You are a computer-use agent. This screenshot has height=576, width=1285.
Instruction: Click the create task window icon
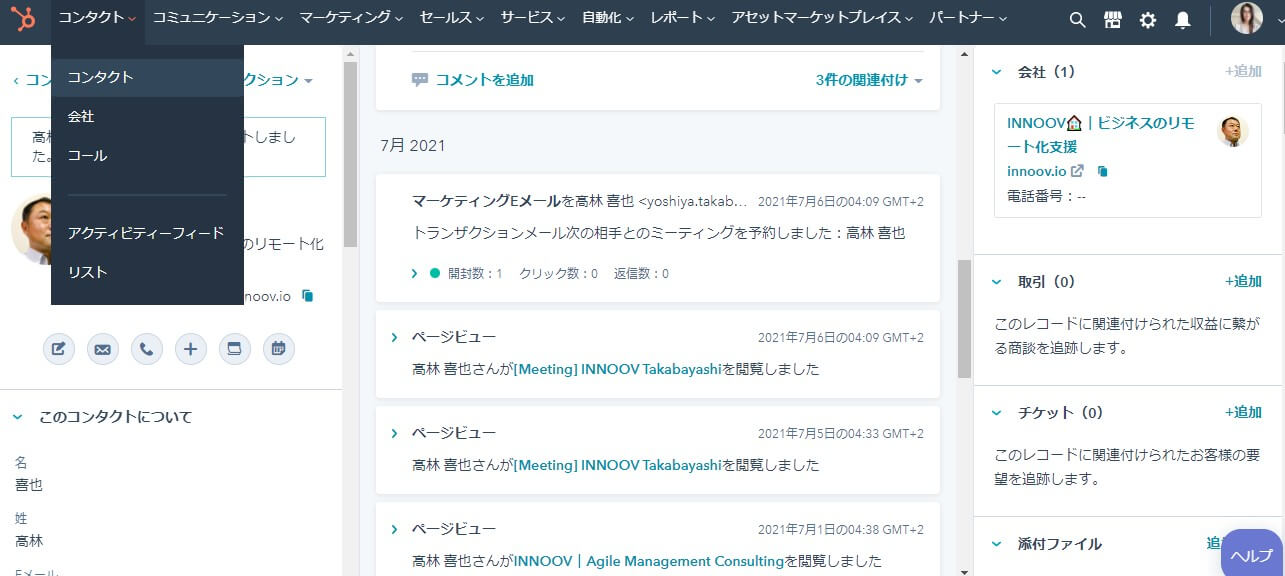click(235, 349)
